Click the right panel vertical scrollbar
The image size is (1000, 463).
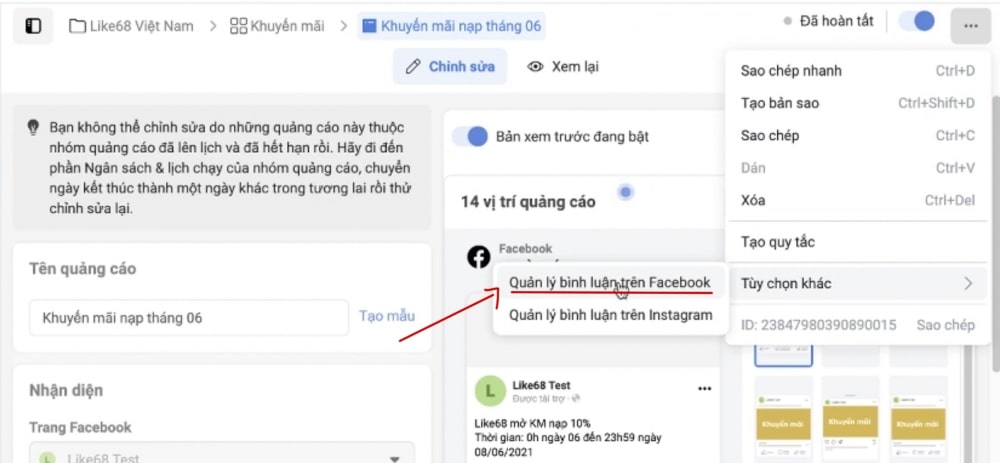(996, 233)
